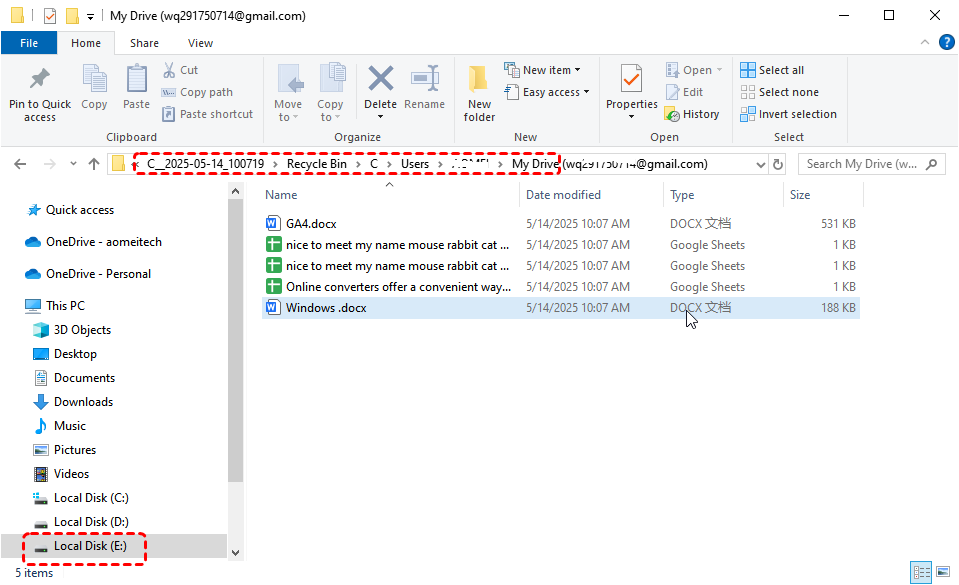Go up one folder level arrow

[94, 164]
